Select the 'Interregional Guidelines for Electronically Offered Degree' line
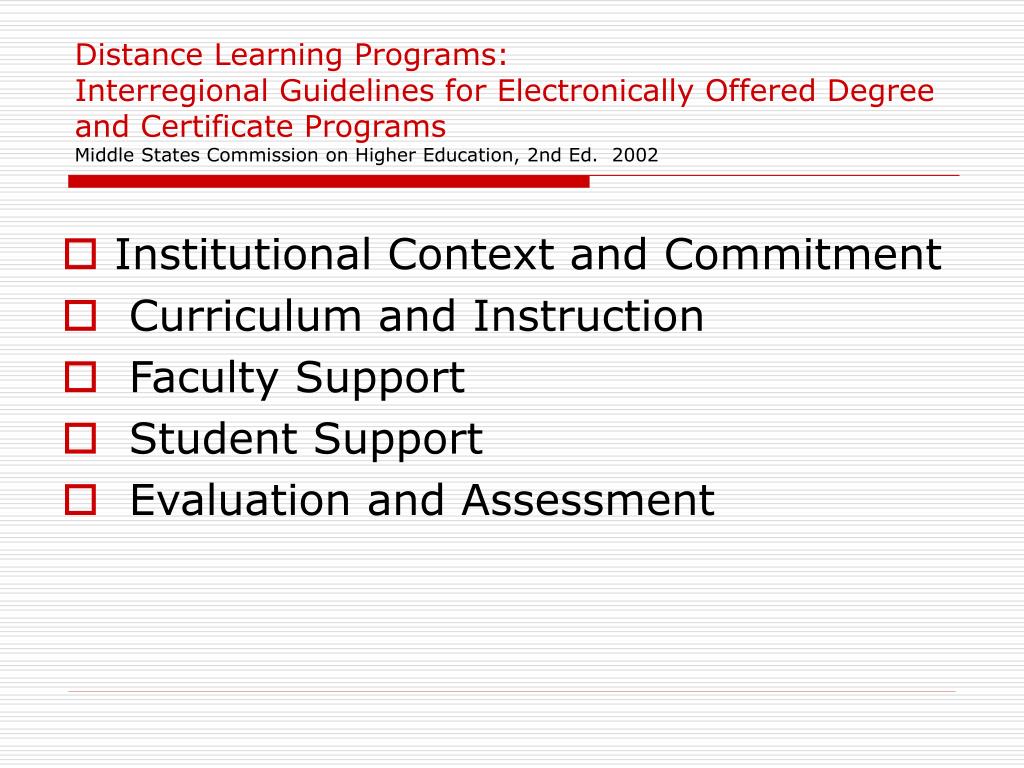 504,91
